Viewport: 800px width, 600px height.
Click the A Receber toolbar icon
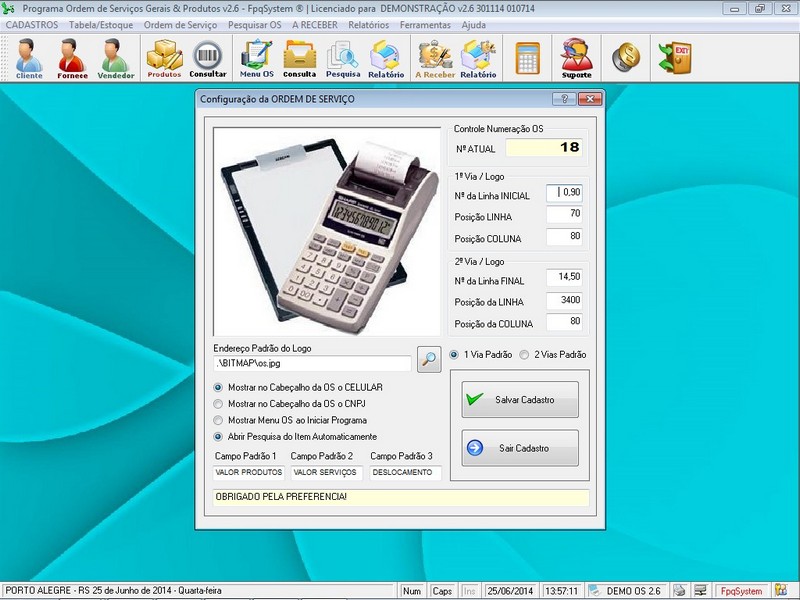pos(435,58)
